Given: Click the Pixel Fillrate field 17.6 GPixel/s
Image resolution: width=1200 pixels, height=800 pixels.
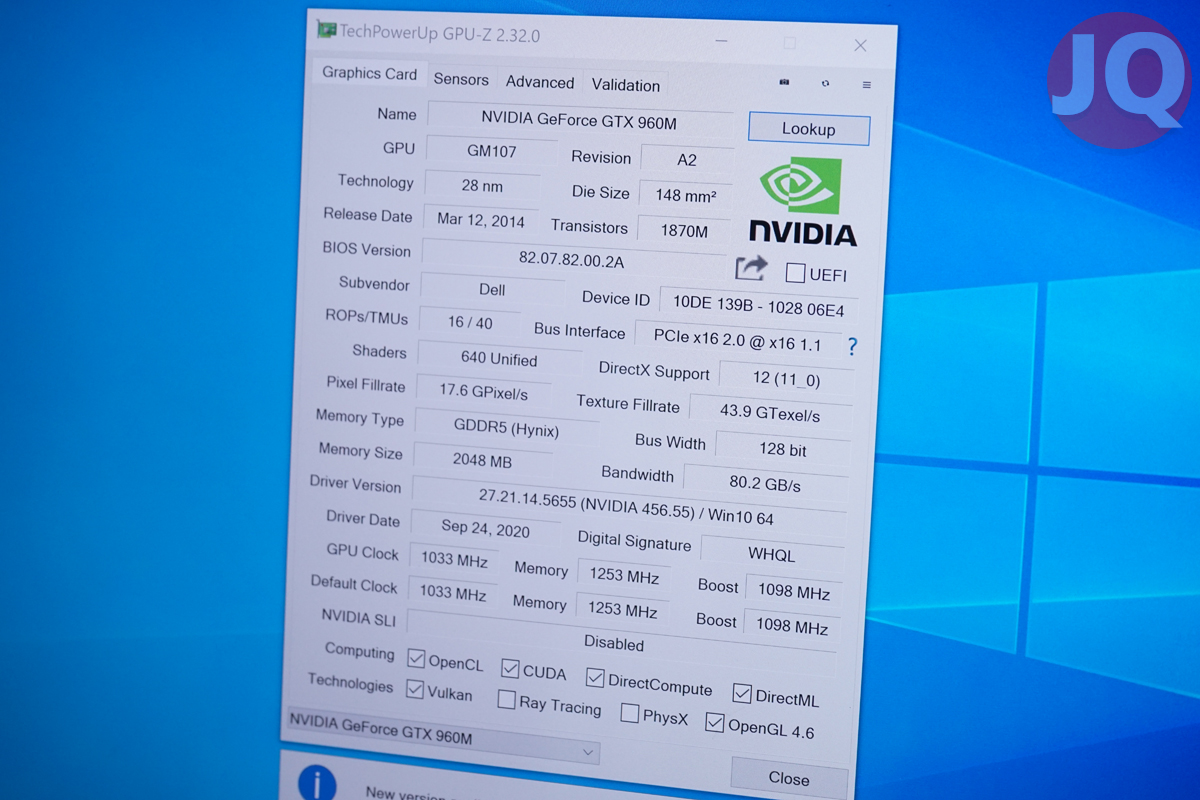Looking at the screenshot, I should [x=483, y=392].
